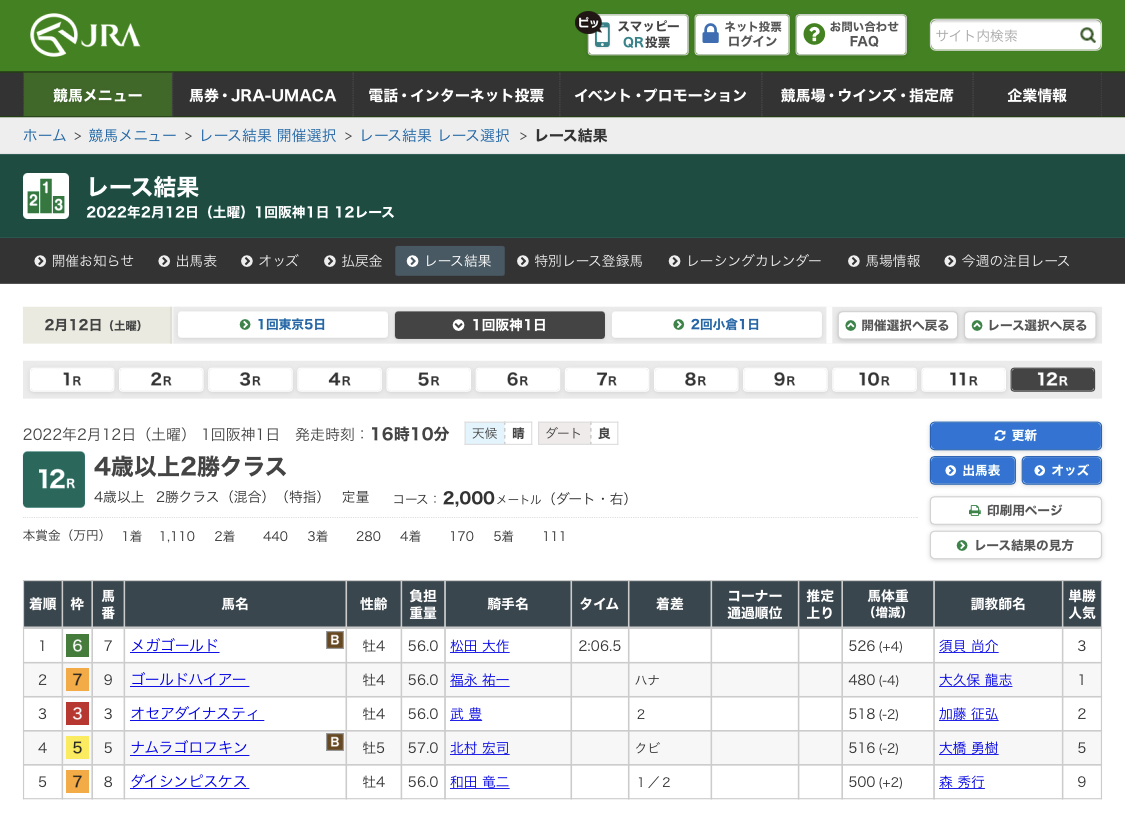Open the FAQ inquiries page
Screen dimensions: 1125x815
(x=851, y=35)
